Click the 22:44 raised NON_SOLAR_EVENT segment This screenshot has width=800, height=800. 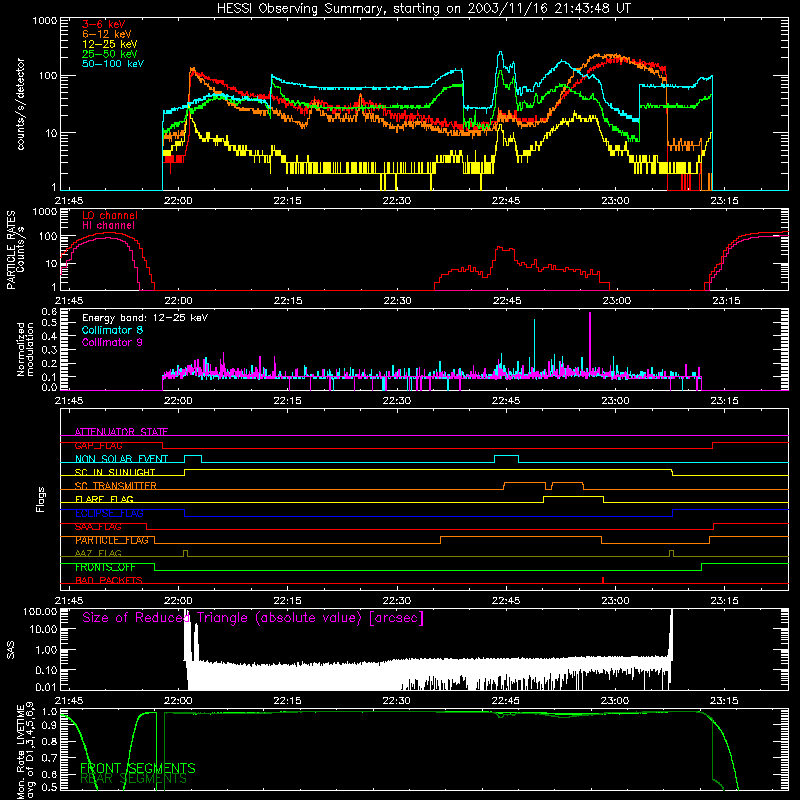point(506,456)
